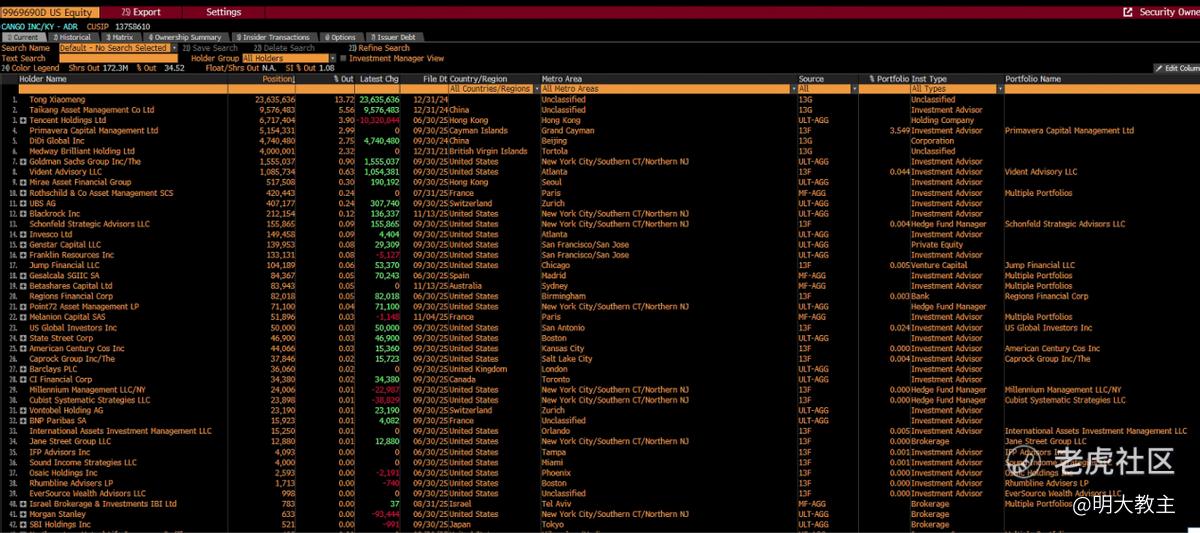Select Cubist Systematic Strategies LLC holder name
This screenshot has height=533, width=1200.
(x=89, y=400)
